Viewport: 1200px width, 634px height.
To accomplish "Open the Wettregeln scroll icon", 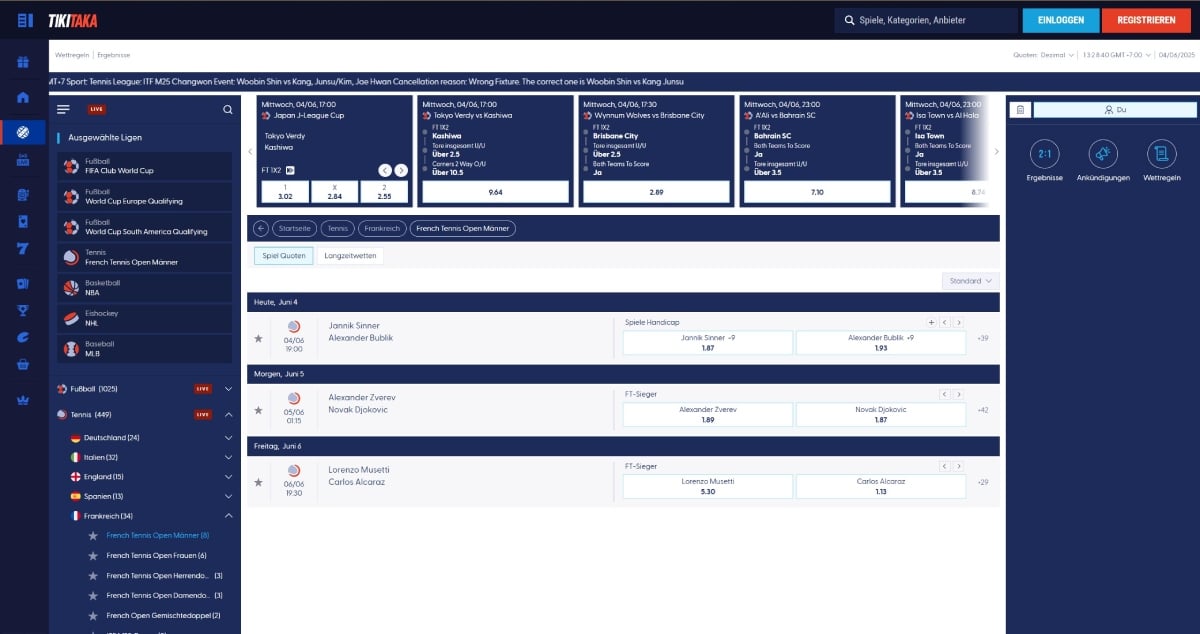I will point(1161,154).
